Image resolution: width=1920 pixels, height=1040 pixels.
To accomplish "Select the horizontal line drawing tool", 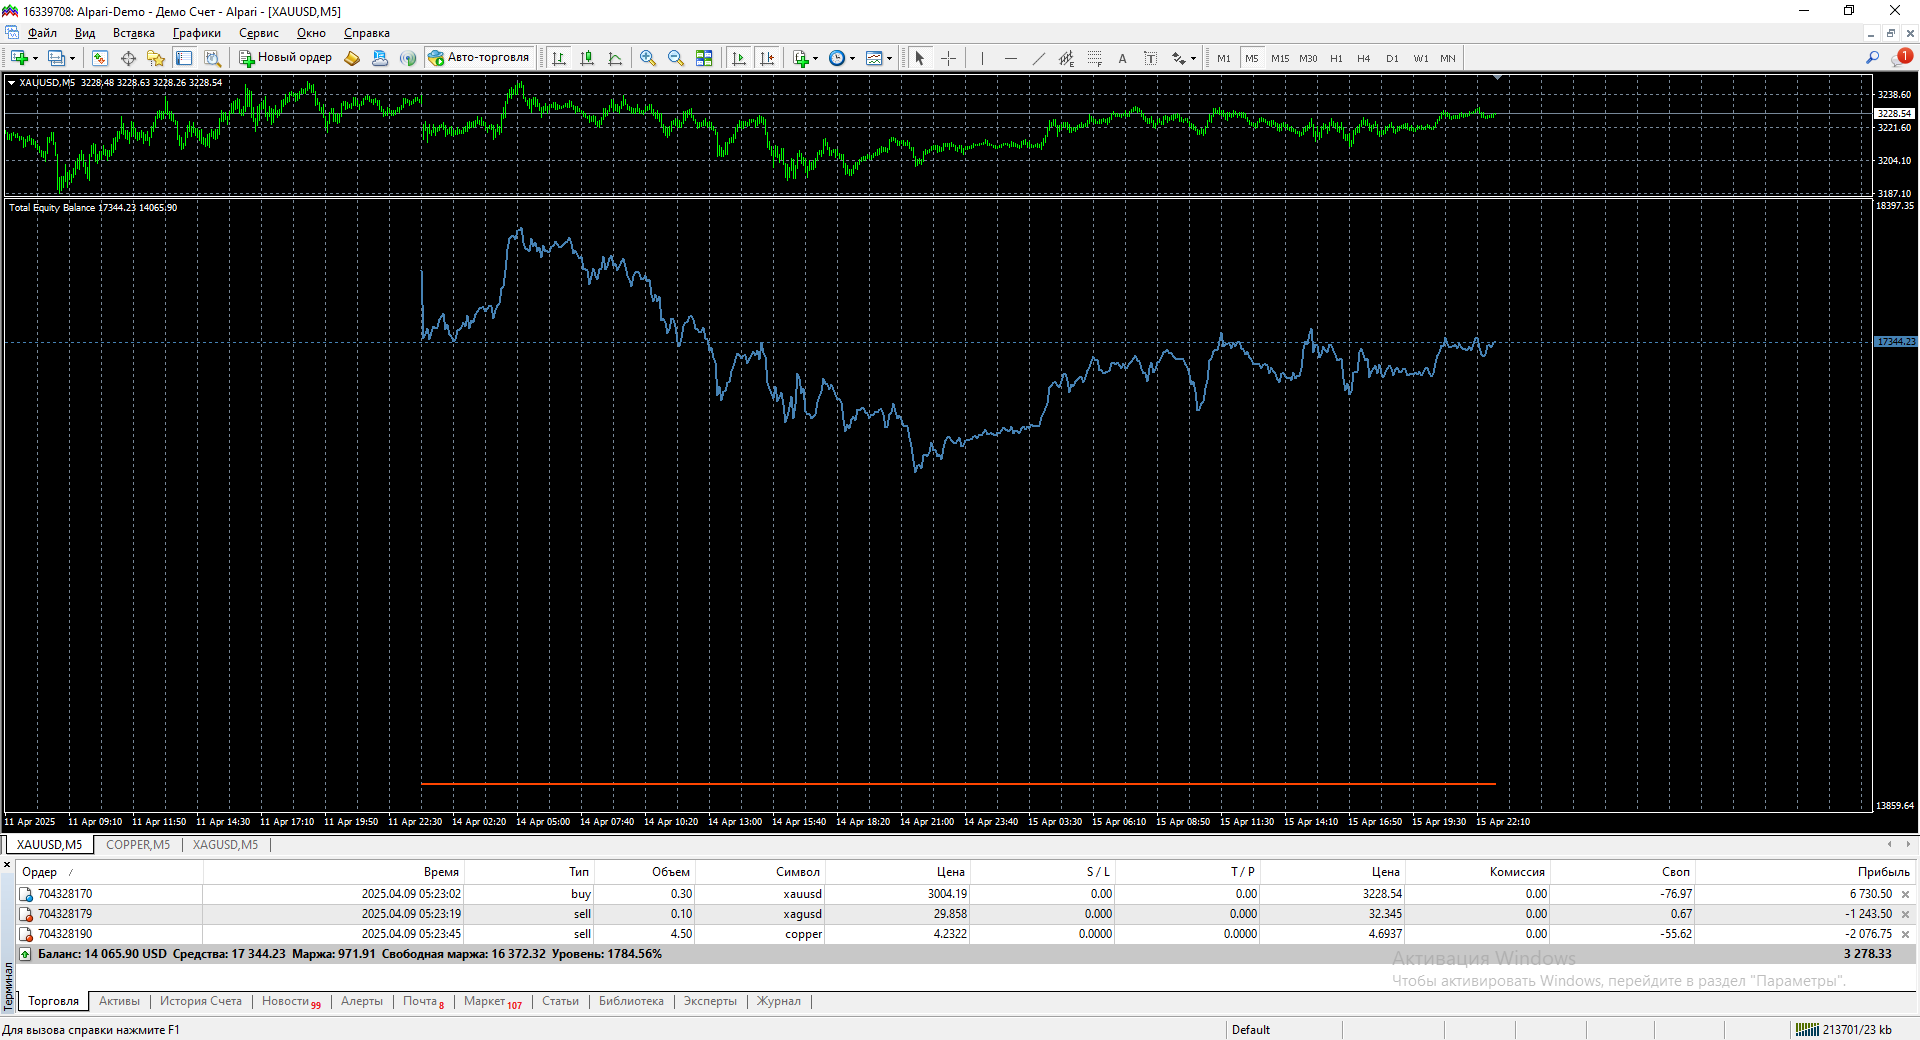I will tap(1011, 58).
